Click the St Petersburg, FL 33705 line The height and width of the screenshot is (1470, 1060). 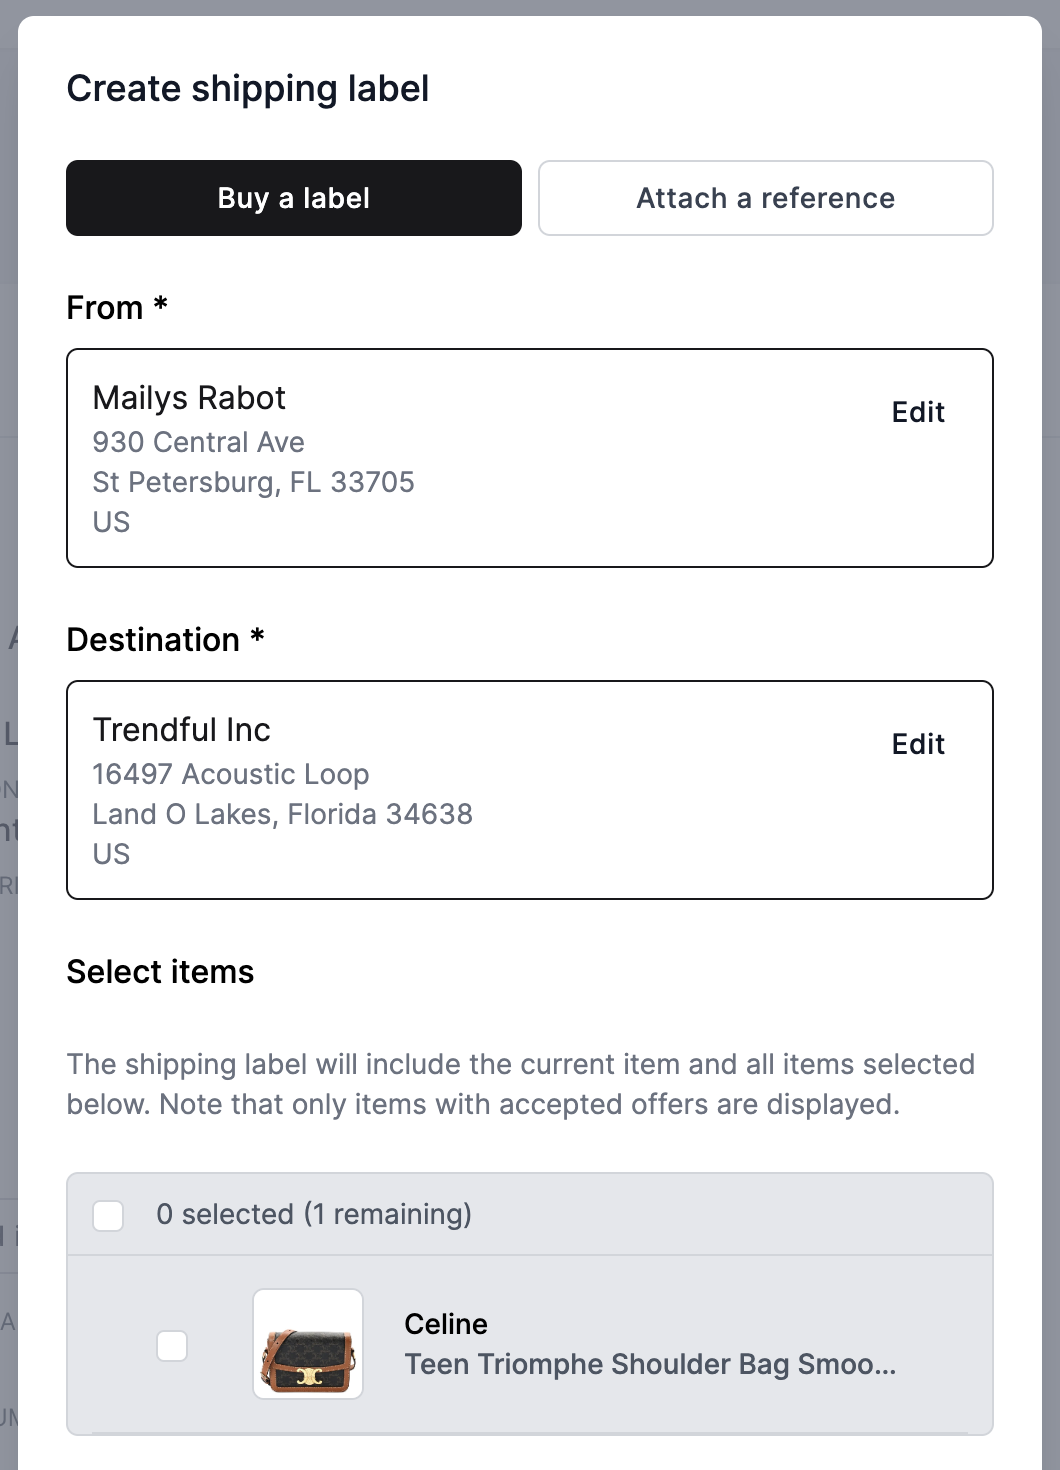(x=253, y=482)
